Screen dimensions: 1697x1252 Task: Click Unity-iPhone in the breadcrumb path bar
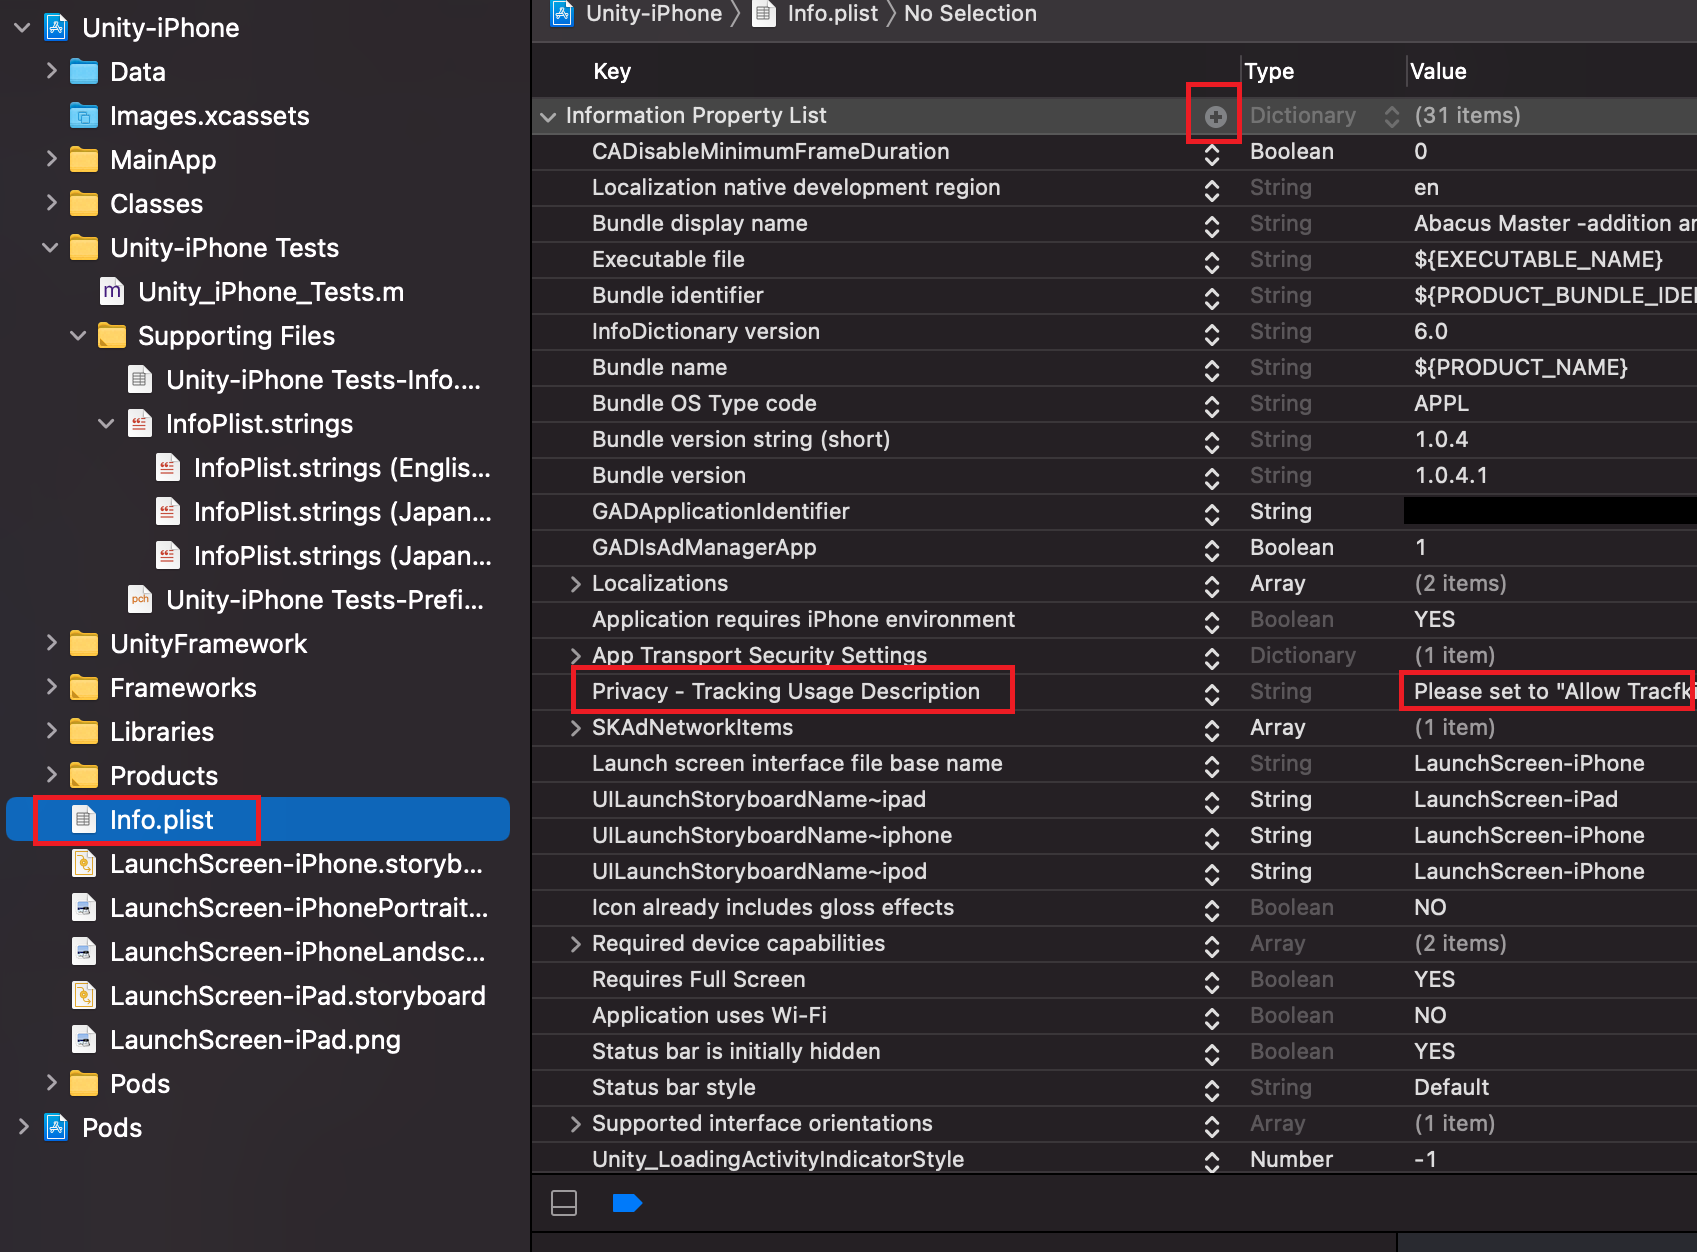[653, 14]
